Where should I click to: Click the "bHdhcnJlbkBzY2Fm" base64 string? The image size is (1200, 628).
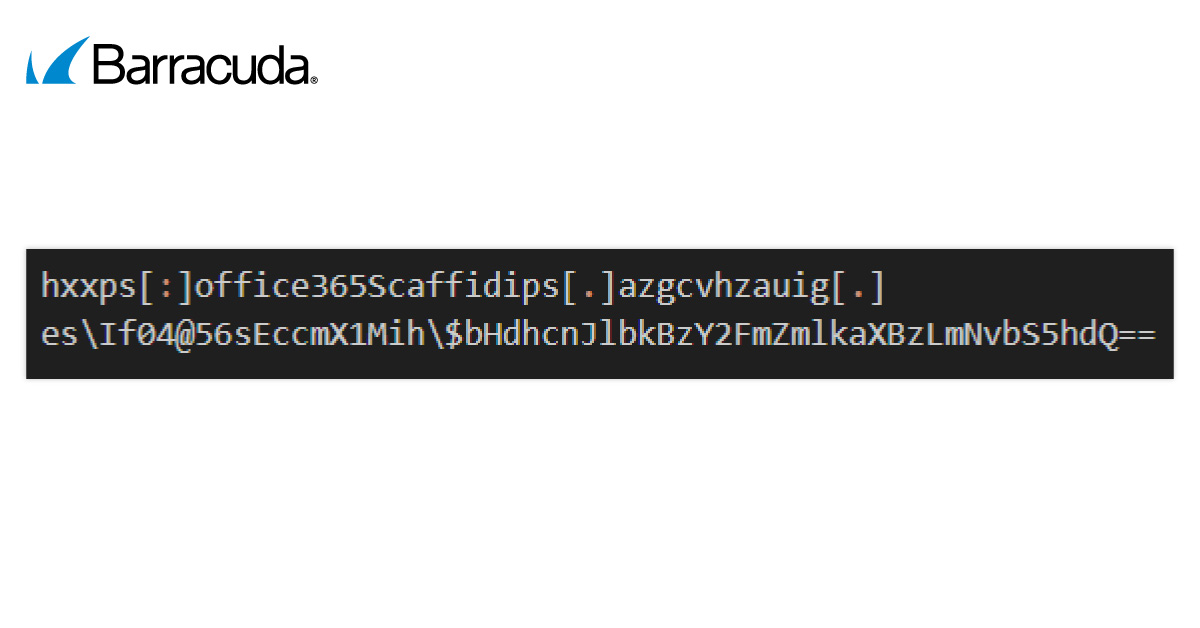pyautogui.click(x=617, y=335)
